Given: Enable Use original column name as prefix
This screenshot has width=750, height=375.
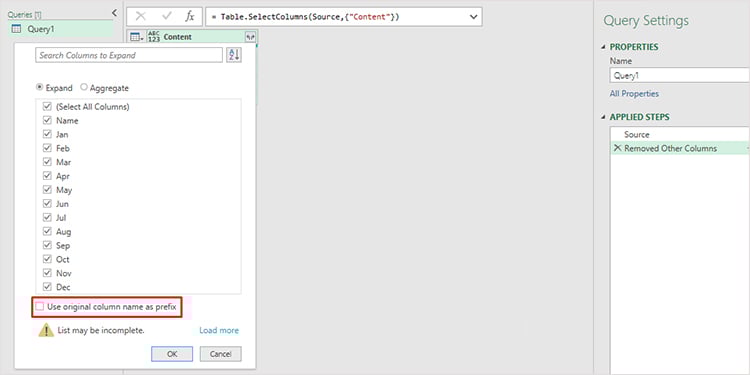Looking at the screenshot, I should (40, 307).
